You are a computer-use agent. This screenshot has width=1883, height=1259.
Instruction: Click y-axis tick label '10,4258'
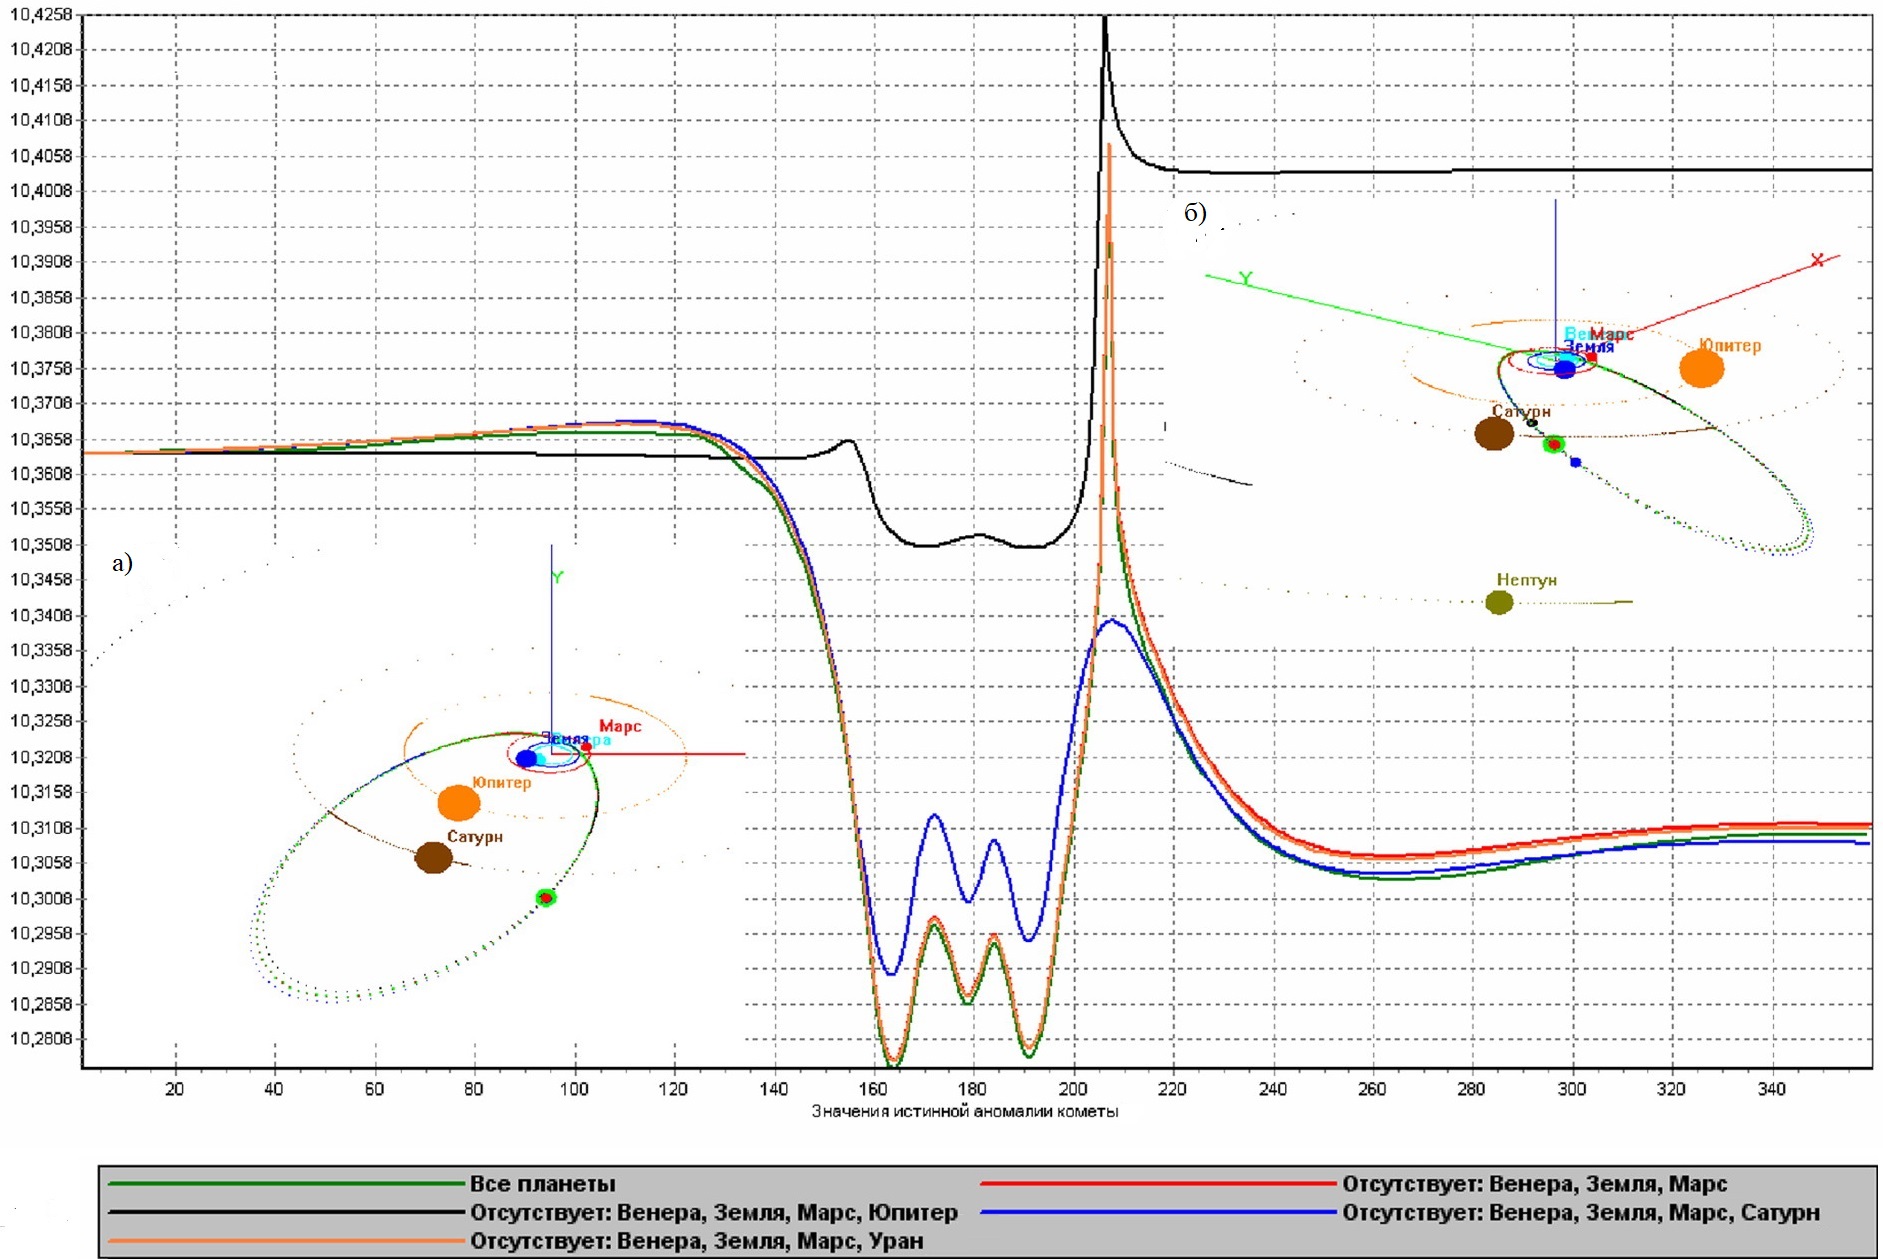pos(41,14)
